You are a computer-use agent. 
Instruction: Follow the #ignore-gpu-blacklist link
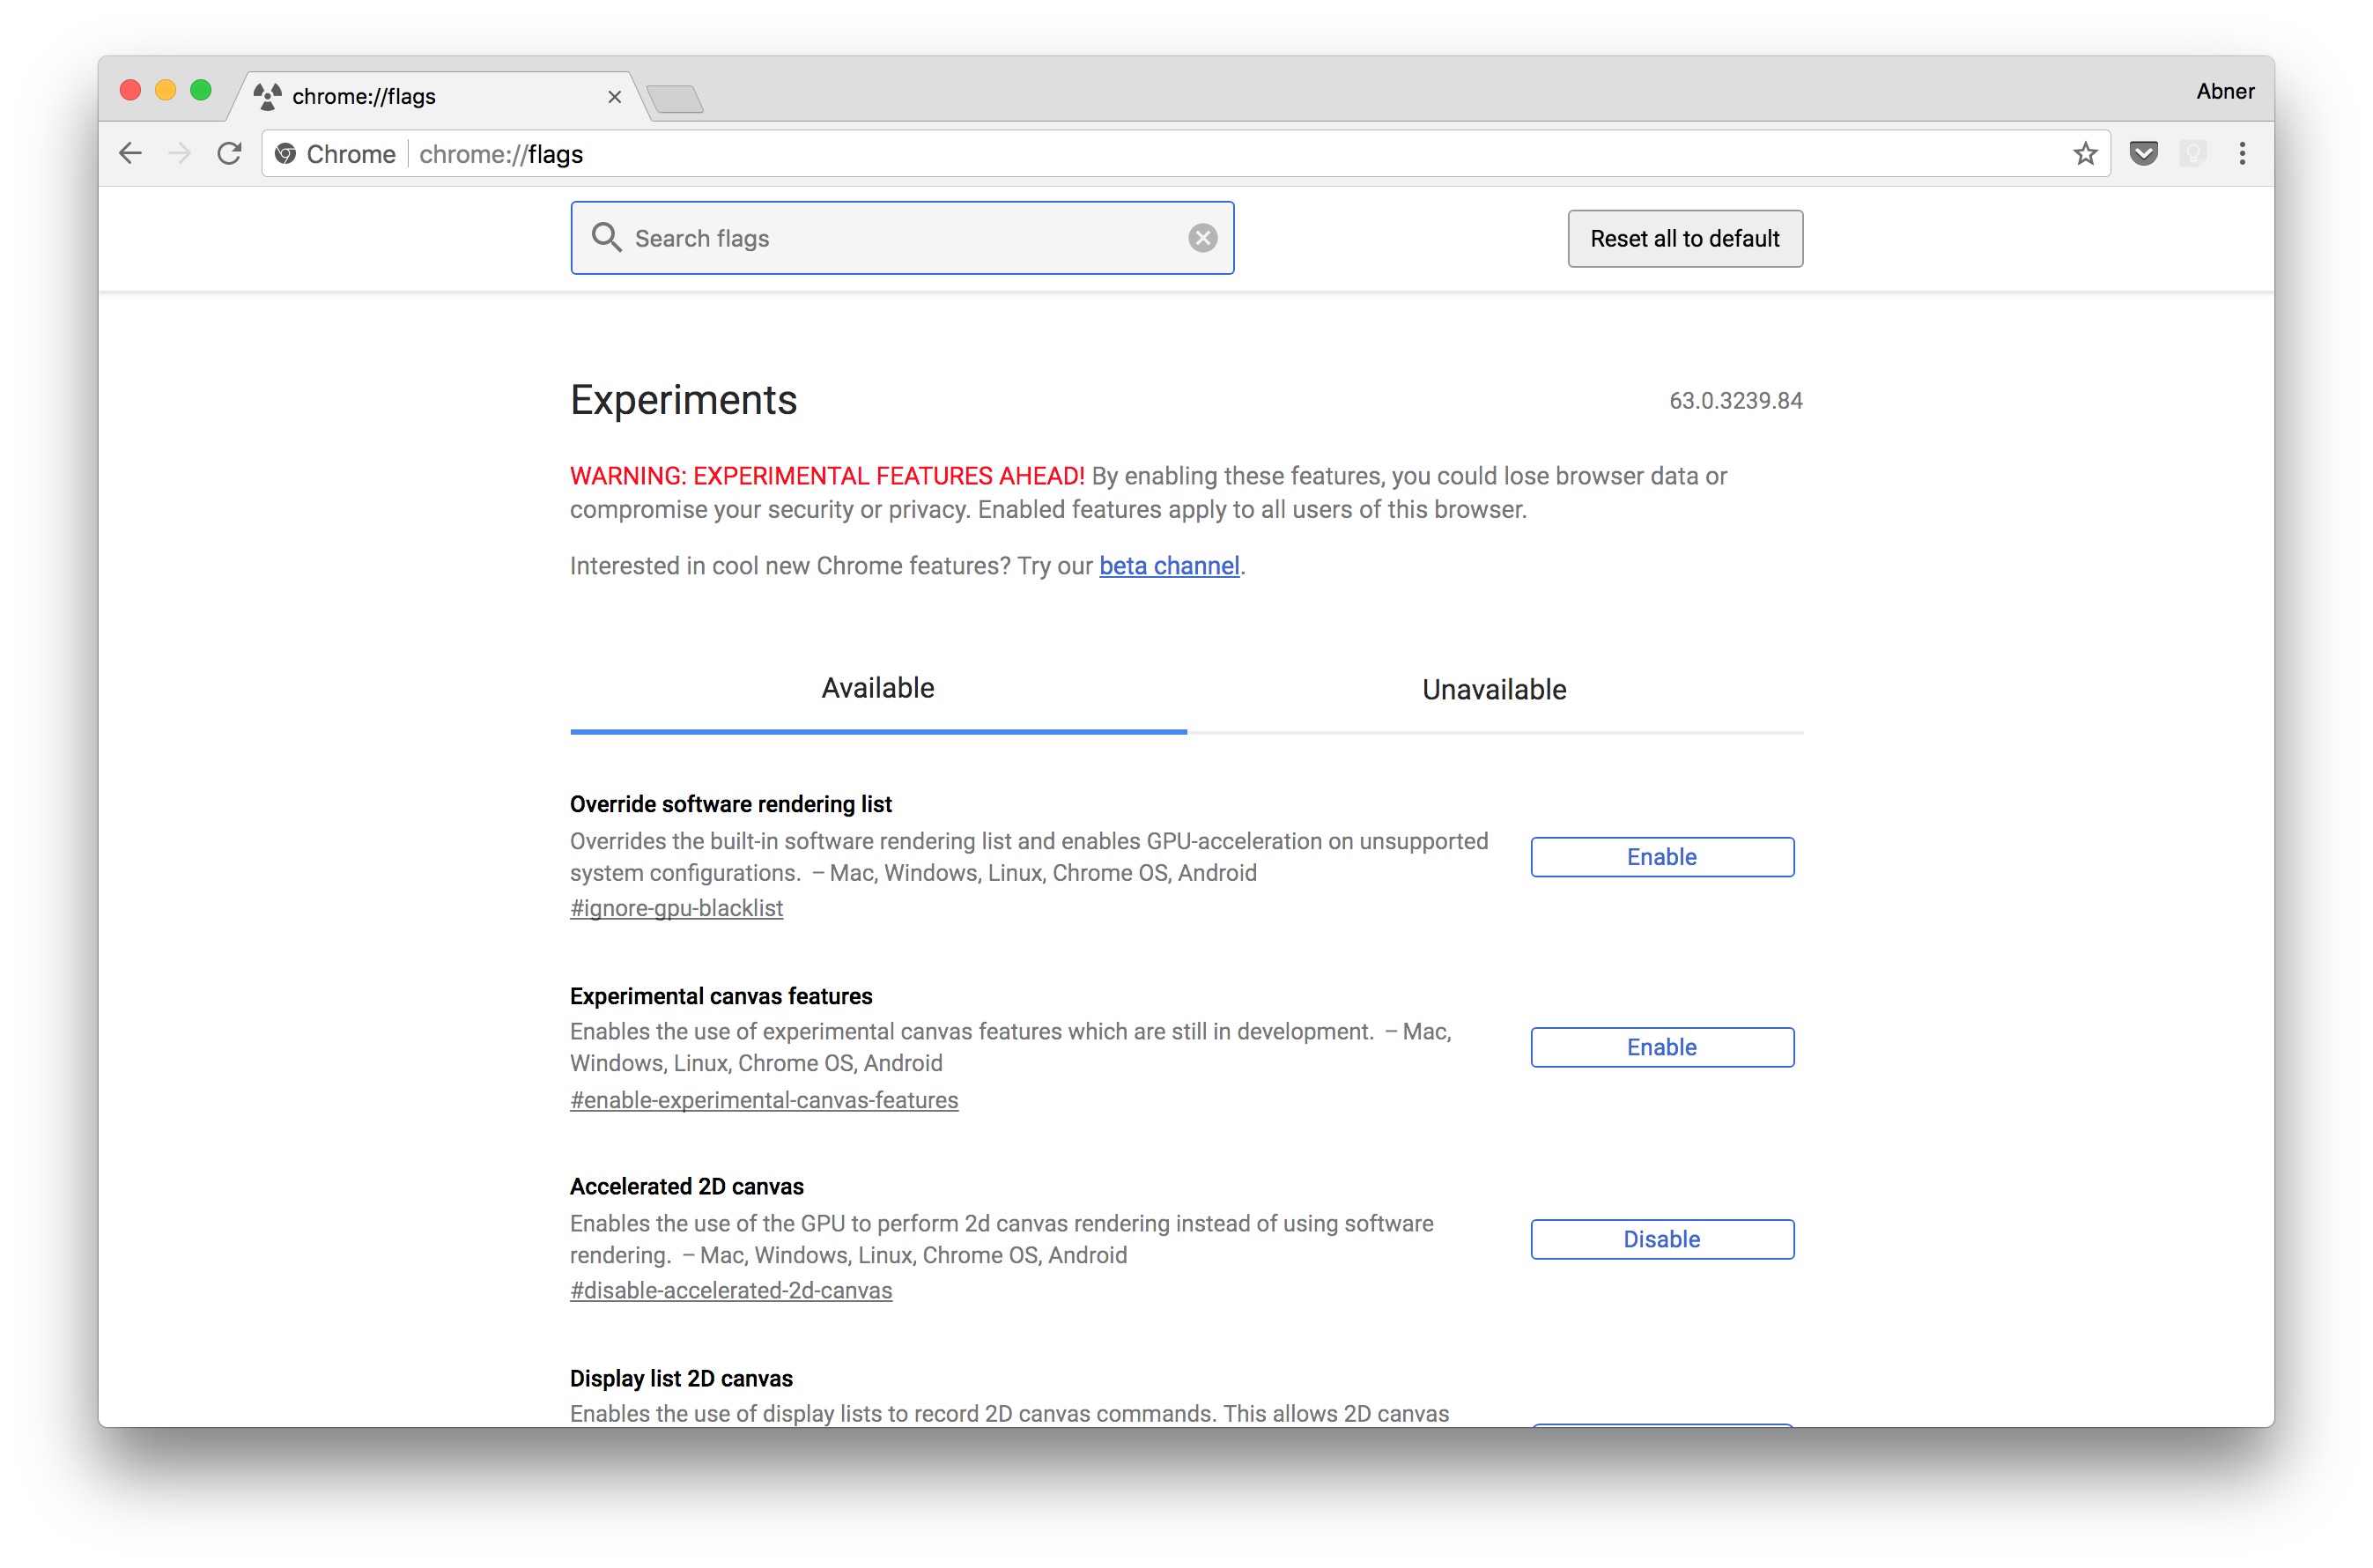(676, 908)
